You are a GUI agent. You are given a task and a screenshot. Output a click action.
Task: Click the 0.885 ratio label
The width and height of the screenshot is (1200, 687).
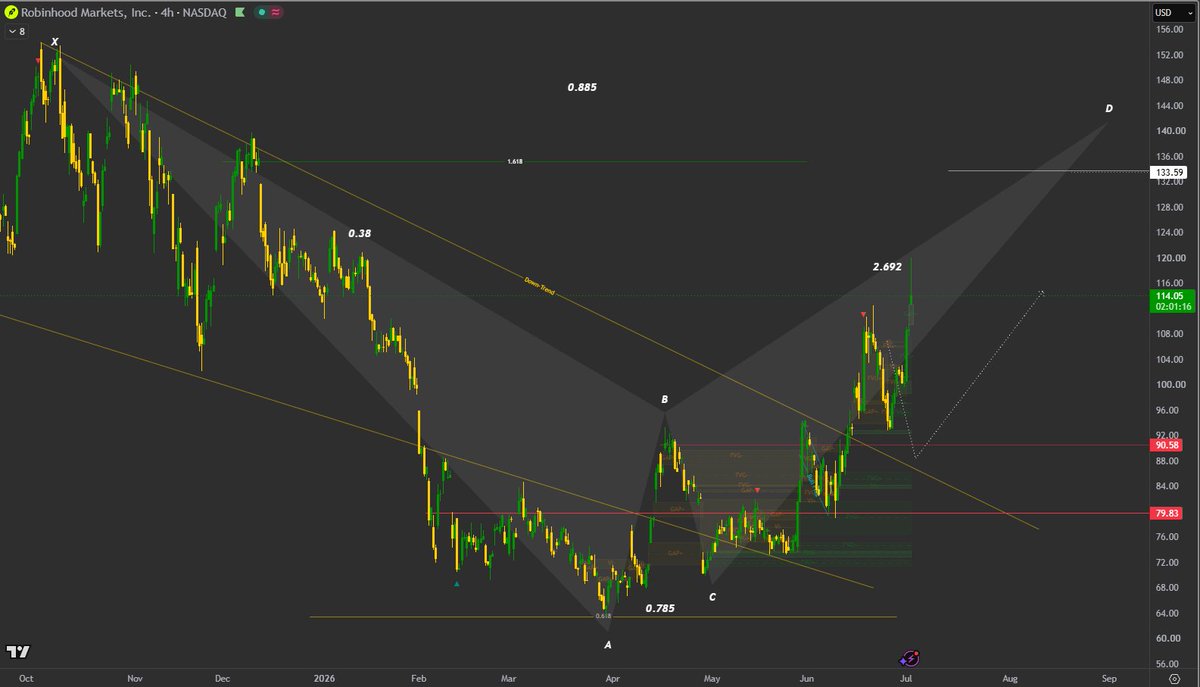click(x=582, y=87)
